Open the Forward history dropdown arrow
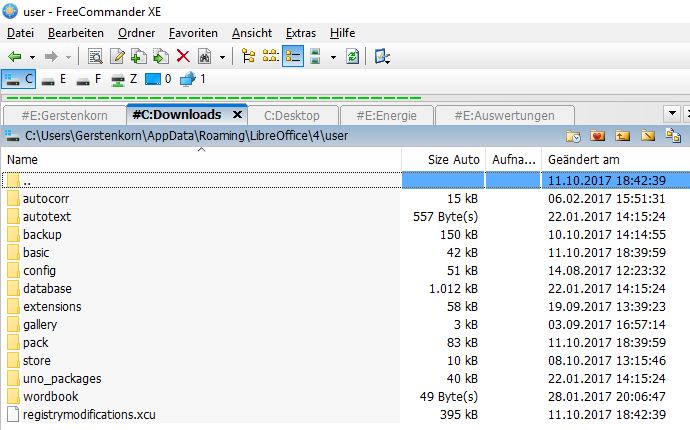The image size is (690, 430). point(68,57)
